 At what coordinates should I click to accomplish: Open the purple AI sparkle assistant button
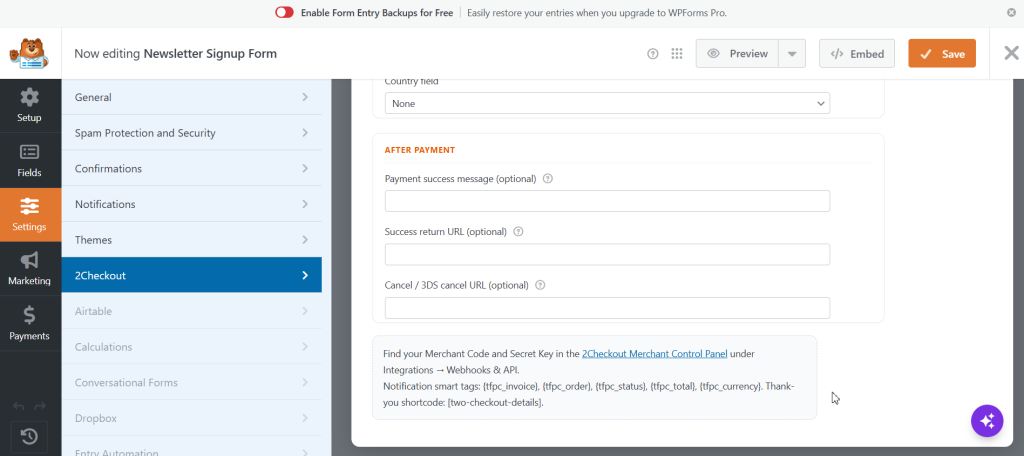tap(987, 421)
